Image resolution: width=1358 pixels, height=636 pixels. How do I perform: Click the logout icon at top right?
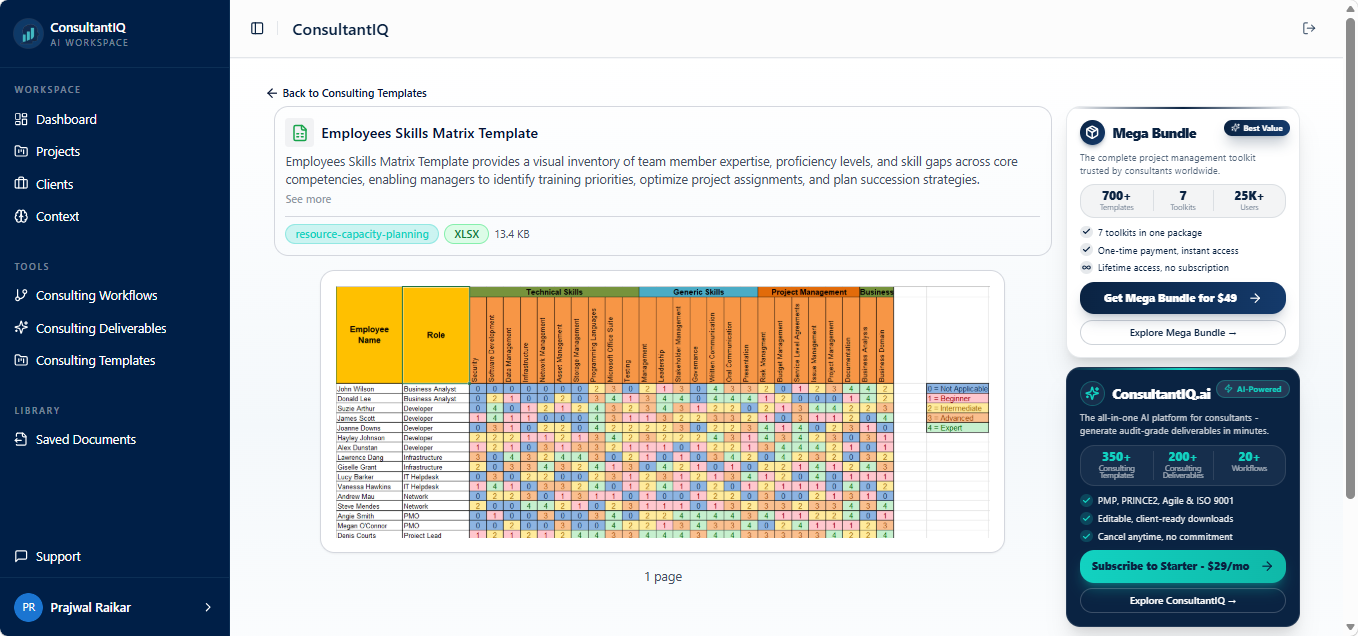(1309, 28)
